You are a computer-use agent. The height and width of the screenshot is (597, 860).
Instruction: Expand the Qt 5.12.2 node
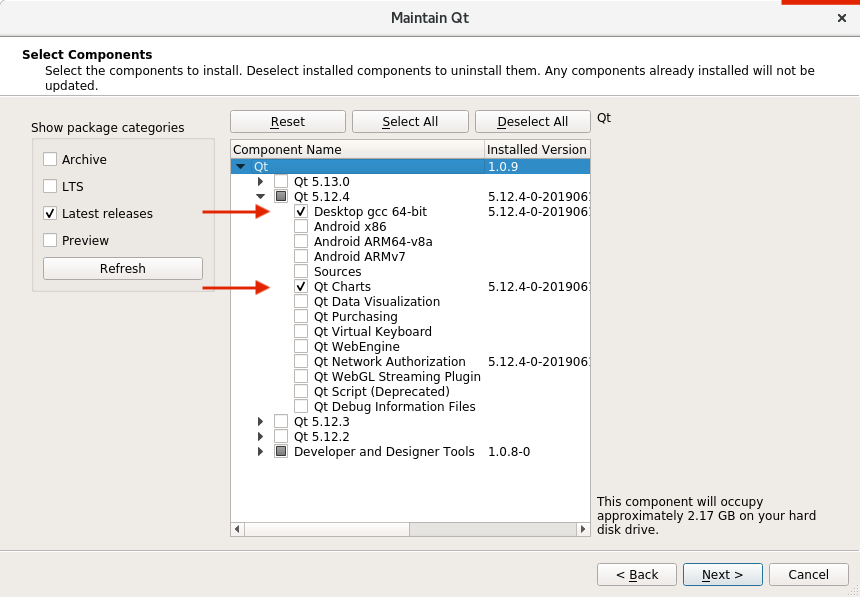(x=261, y=436)
